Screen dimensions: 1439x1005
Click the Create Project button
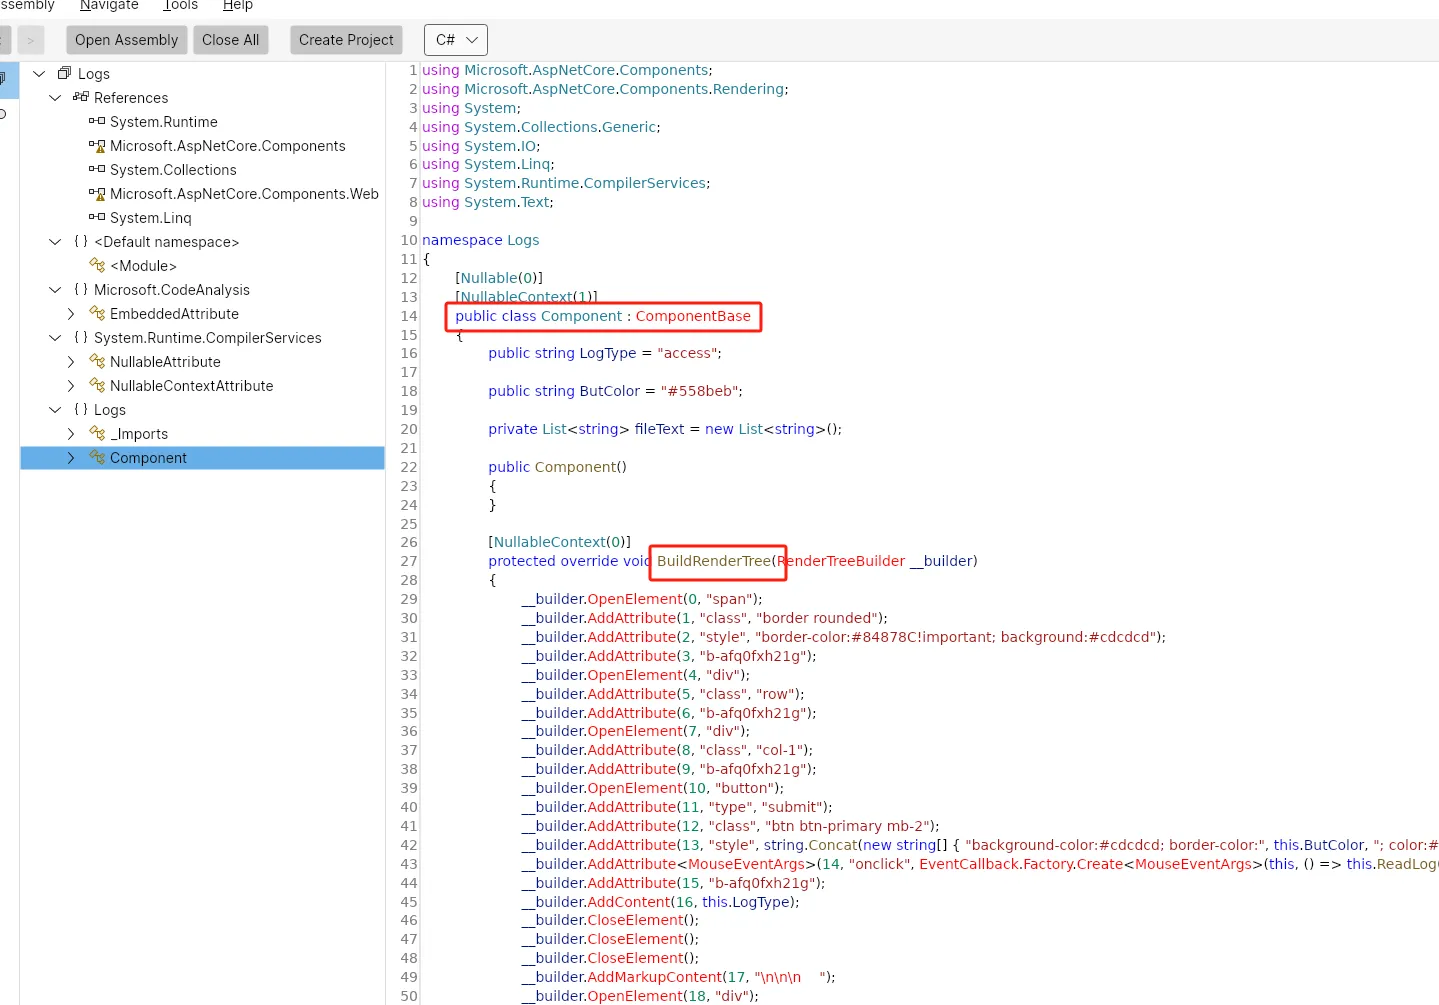tap(346, 40)
